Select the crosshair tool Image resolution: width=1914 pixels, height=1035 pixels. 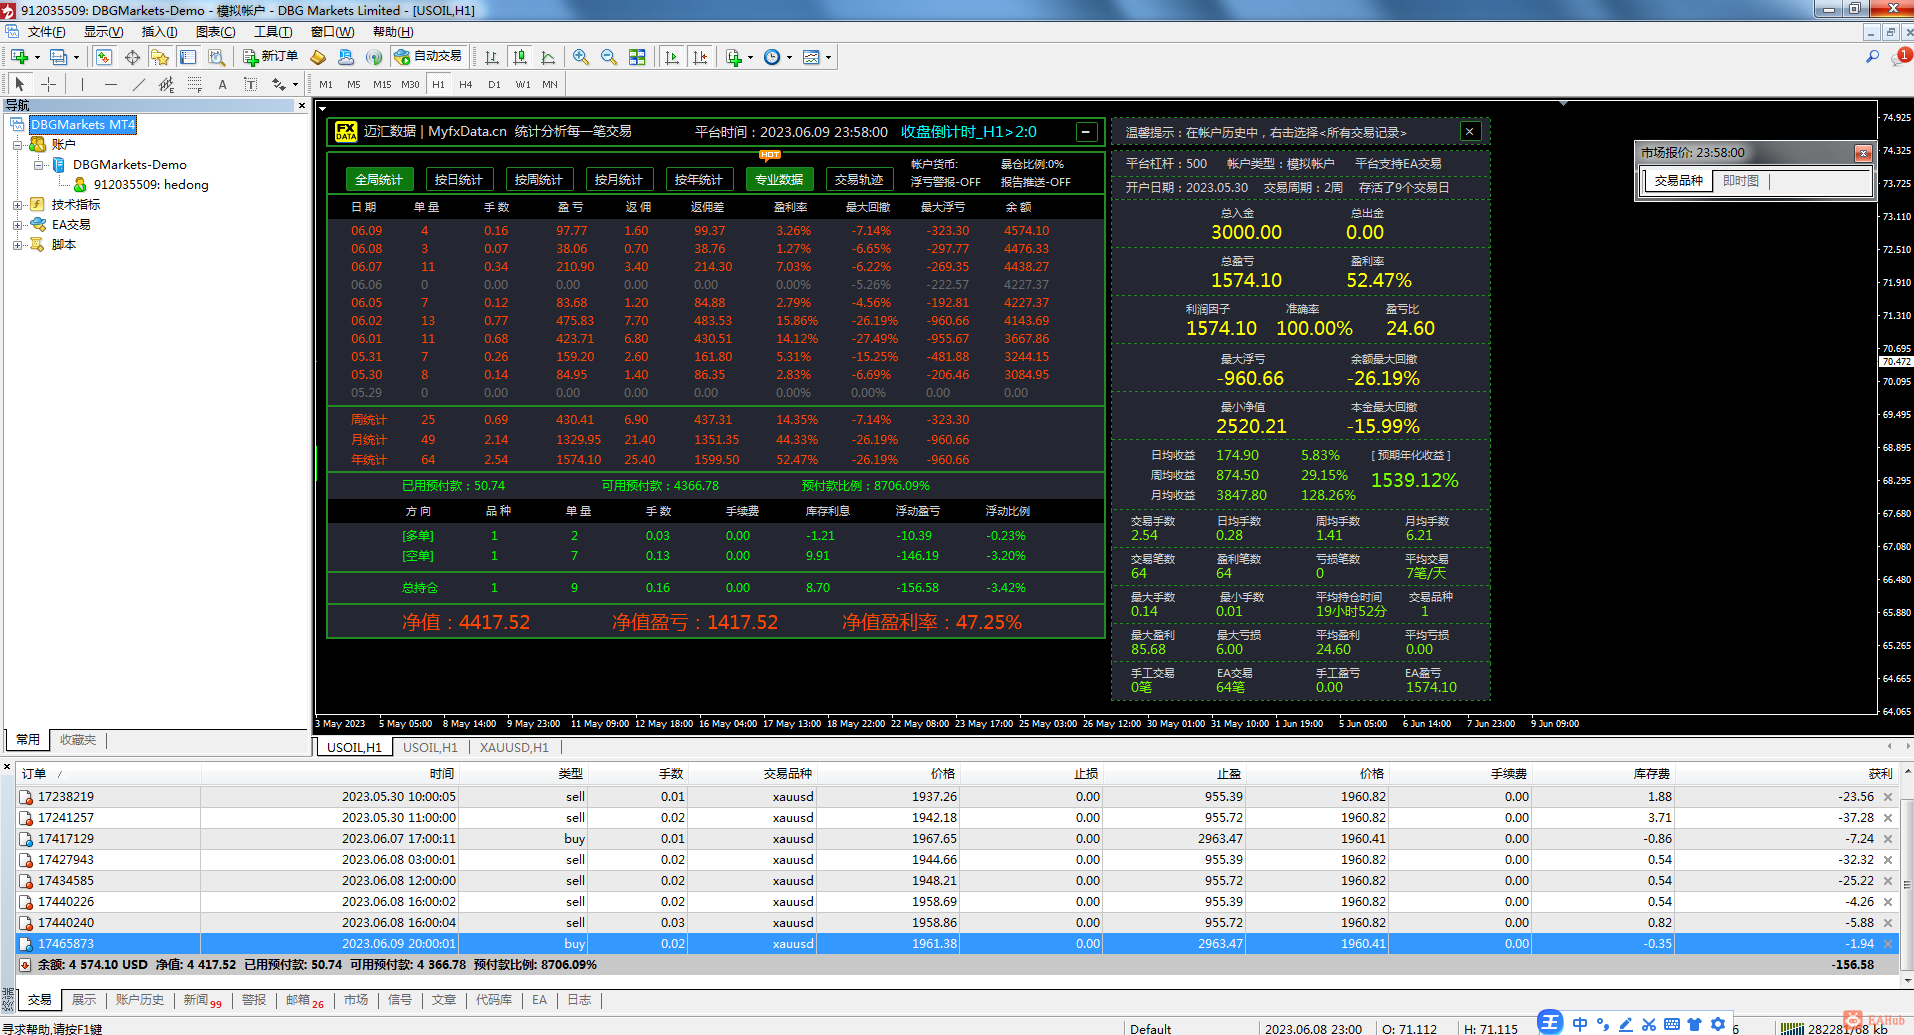click(48, 84)
